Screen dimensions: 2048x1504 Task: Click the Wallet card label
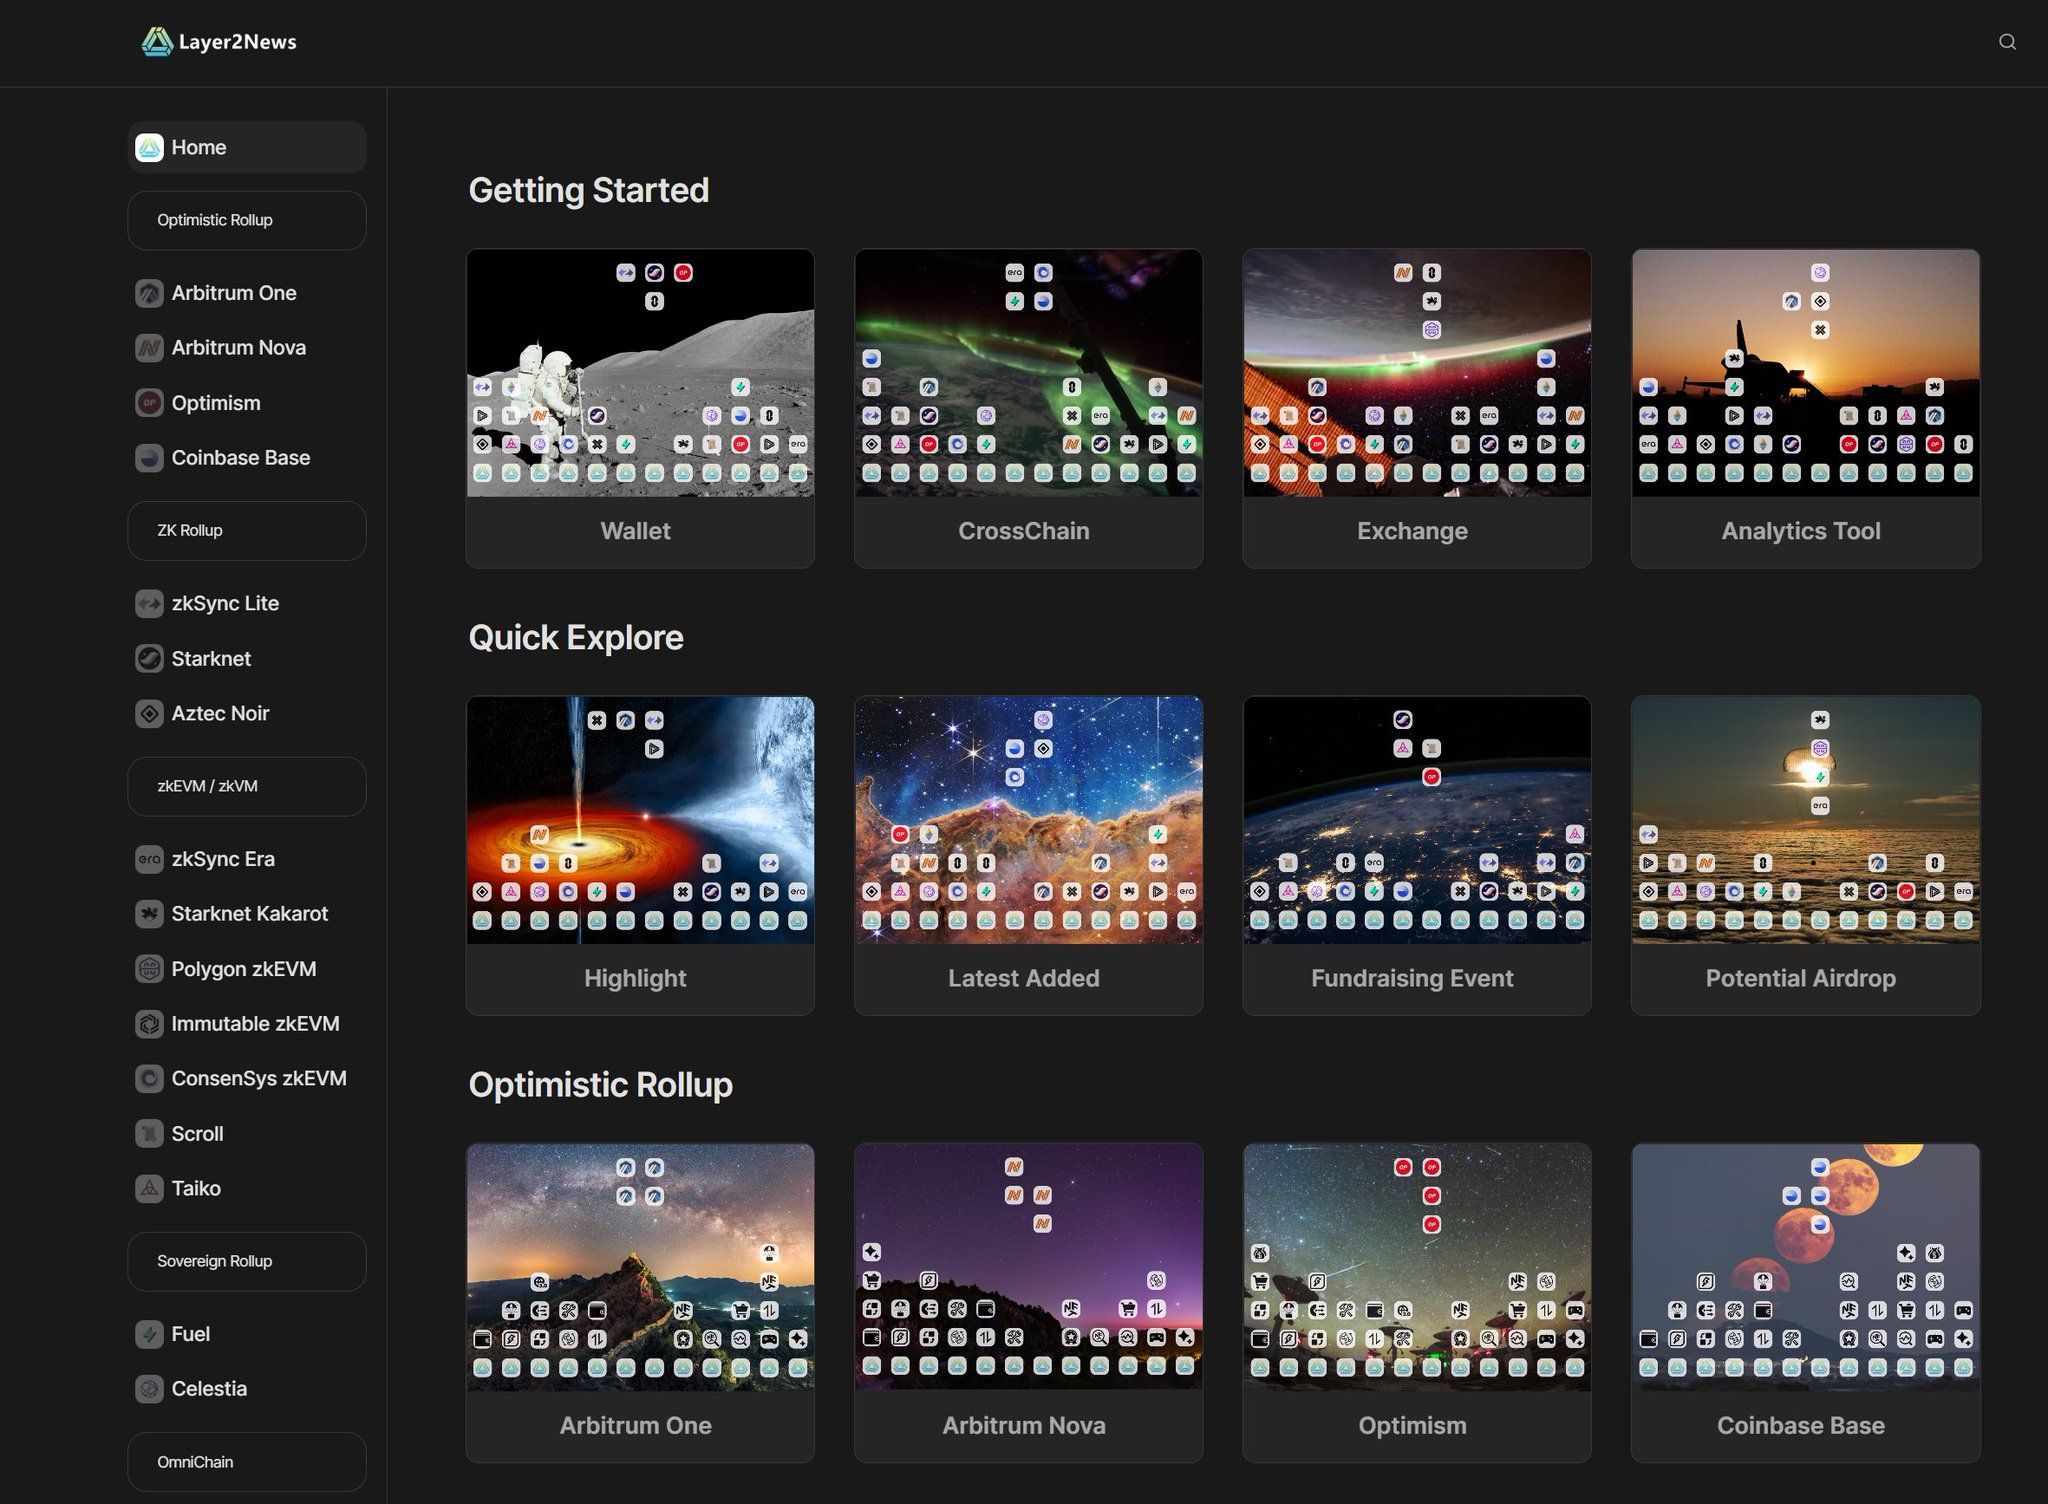(x=636, y=531)
